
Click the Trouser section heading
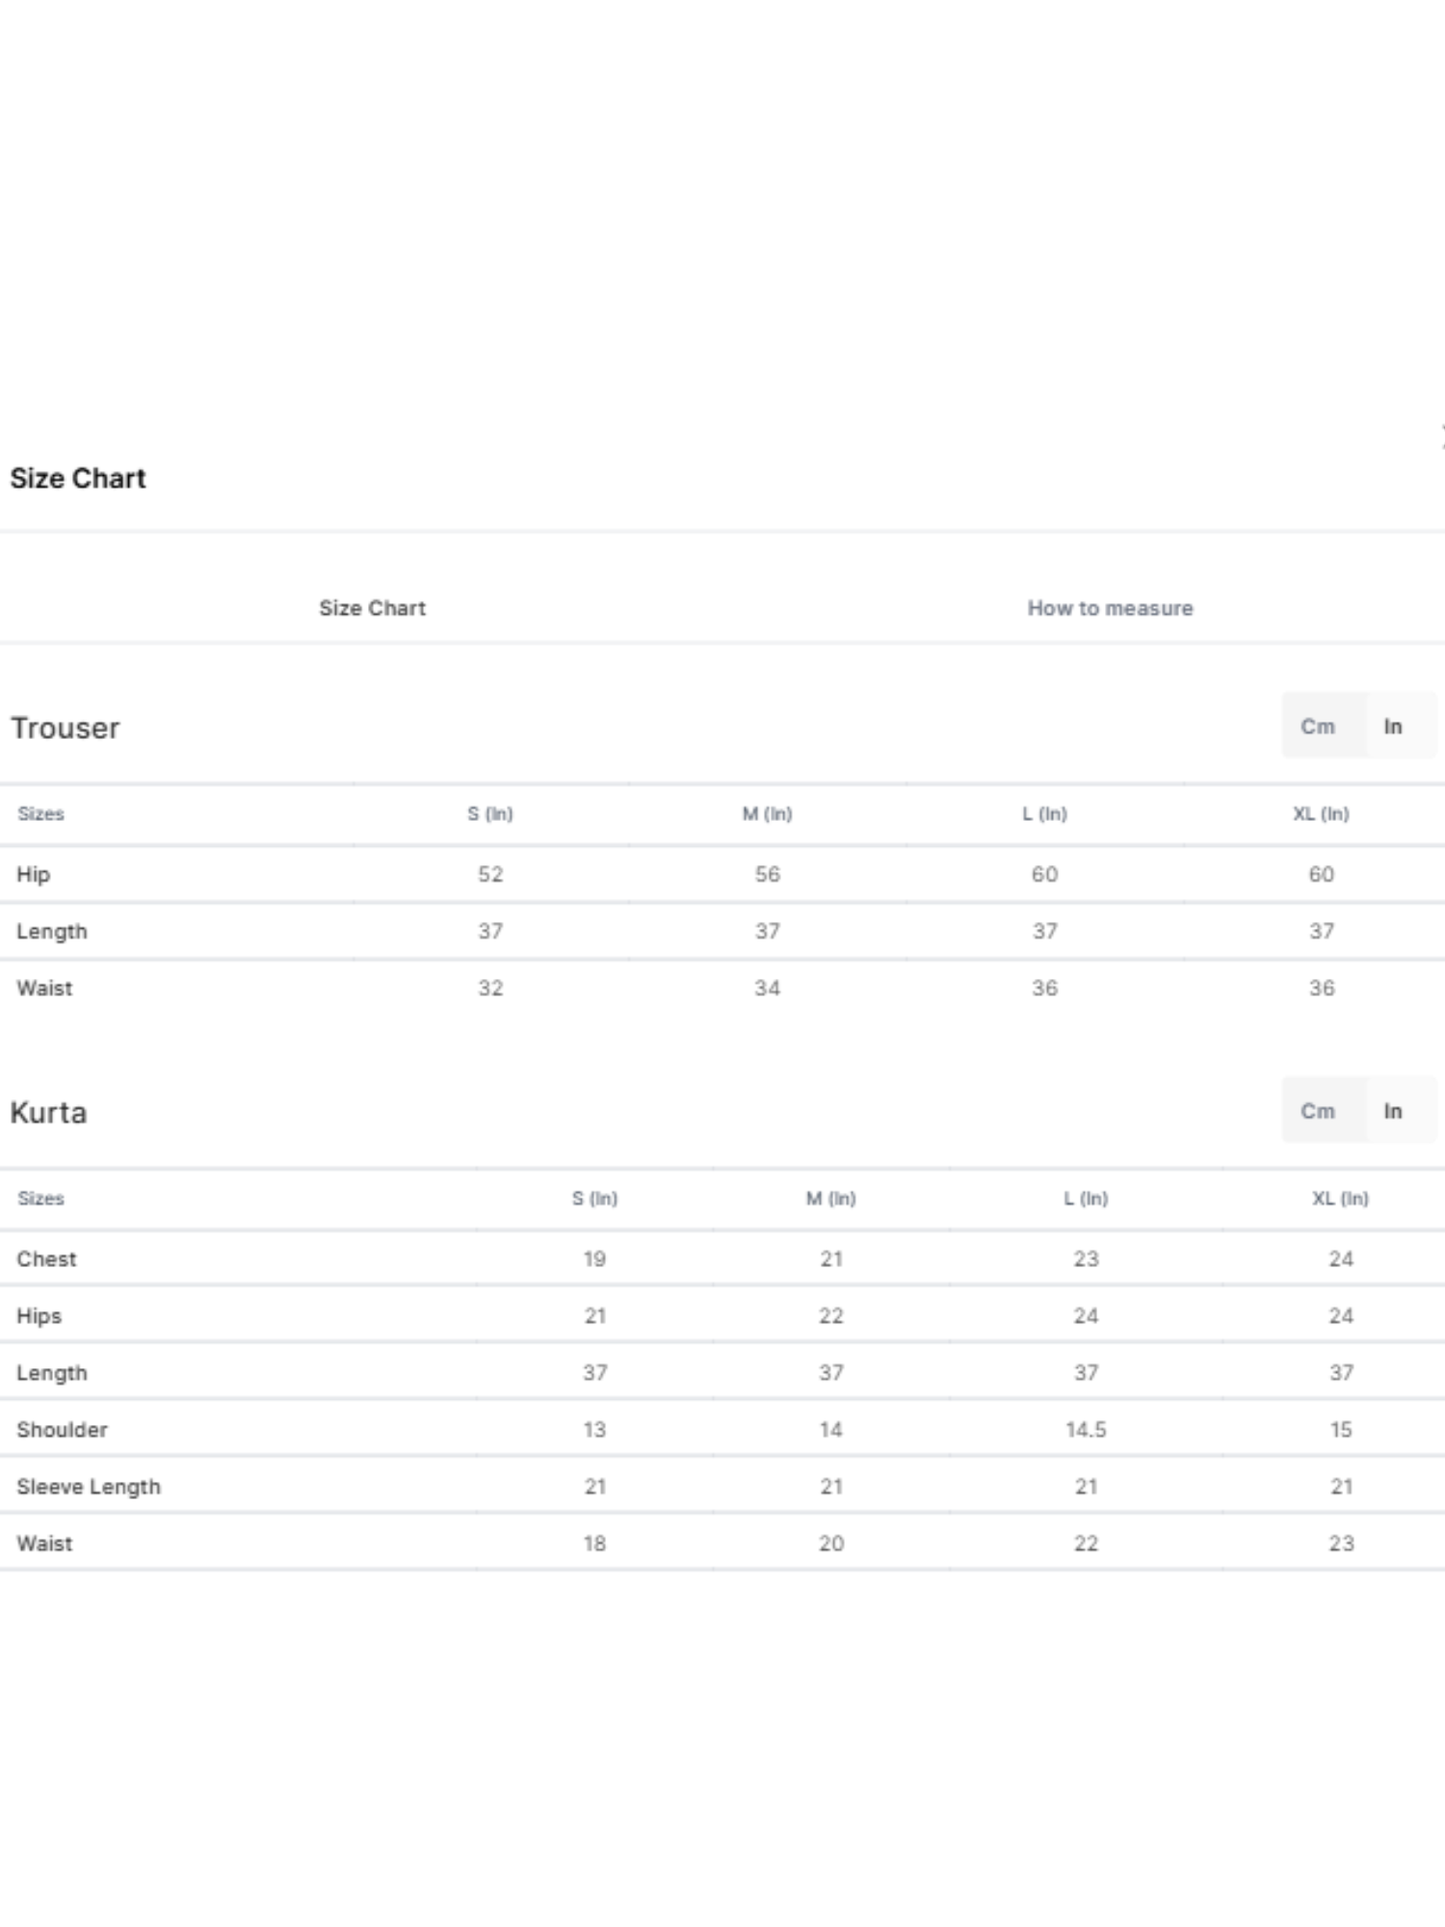(65, 728)
